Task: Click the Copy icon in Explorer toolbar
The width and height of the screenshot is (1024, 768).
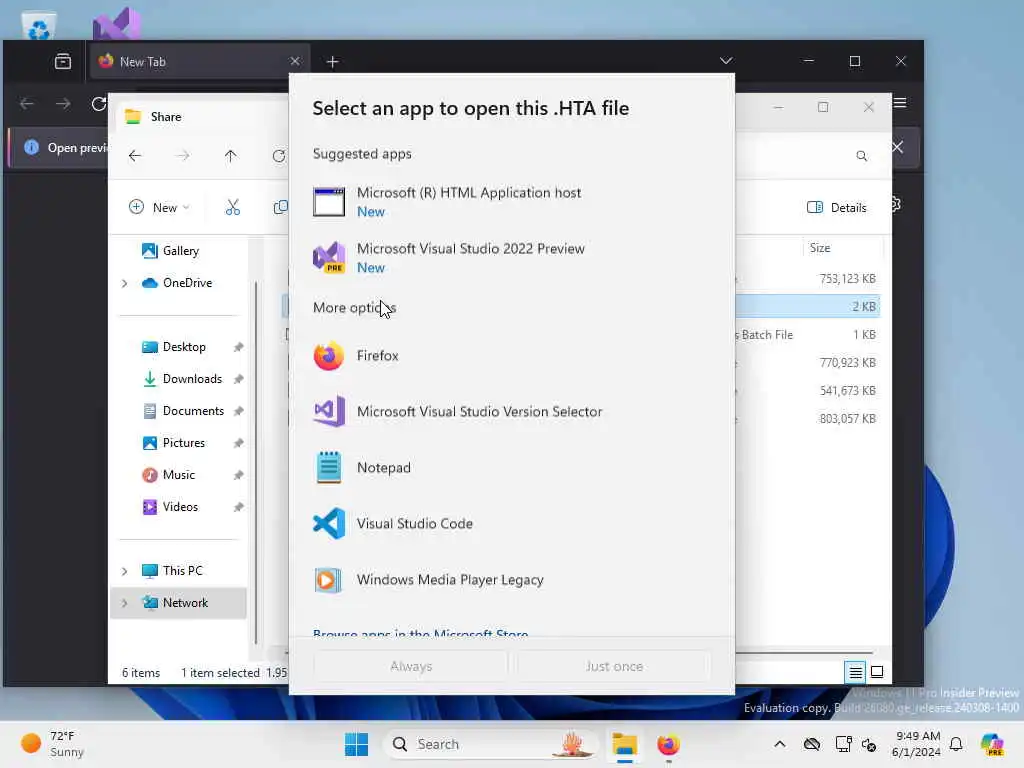Action: pyautogui.click(x=280, y=208)
